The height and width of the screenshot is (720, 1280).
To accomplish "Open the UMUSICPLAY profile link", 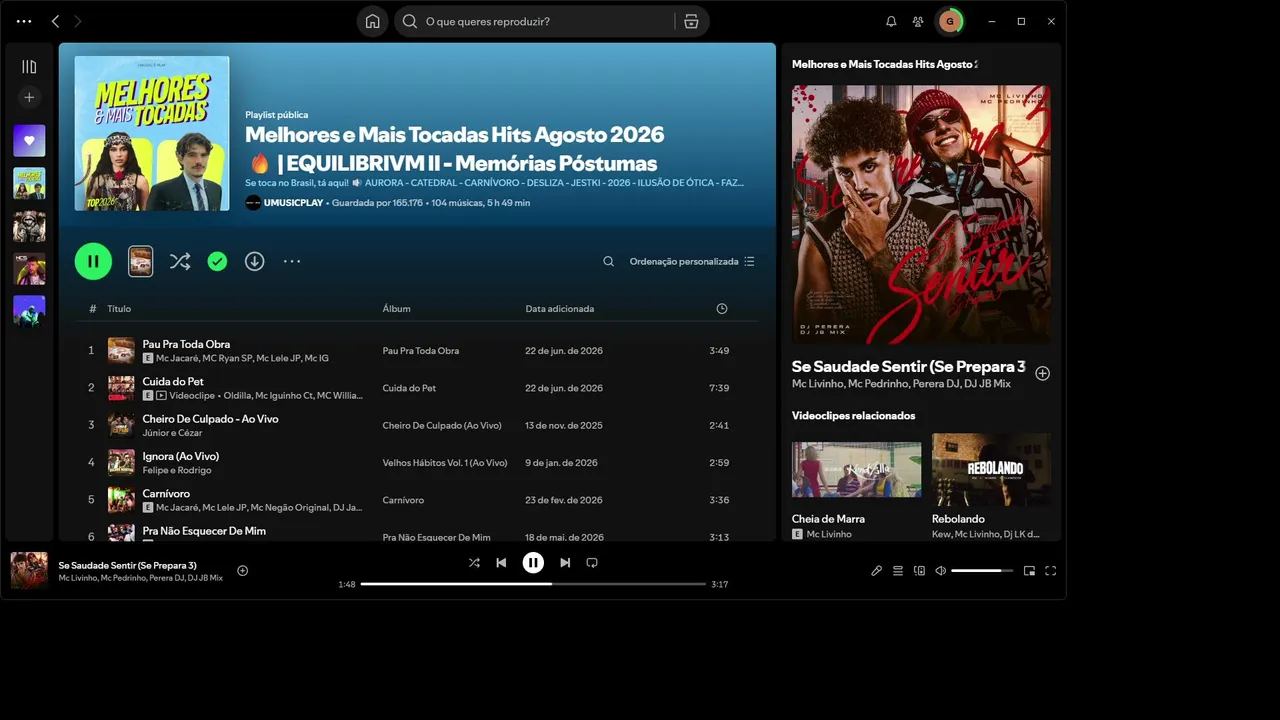I will 294,203.
